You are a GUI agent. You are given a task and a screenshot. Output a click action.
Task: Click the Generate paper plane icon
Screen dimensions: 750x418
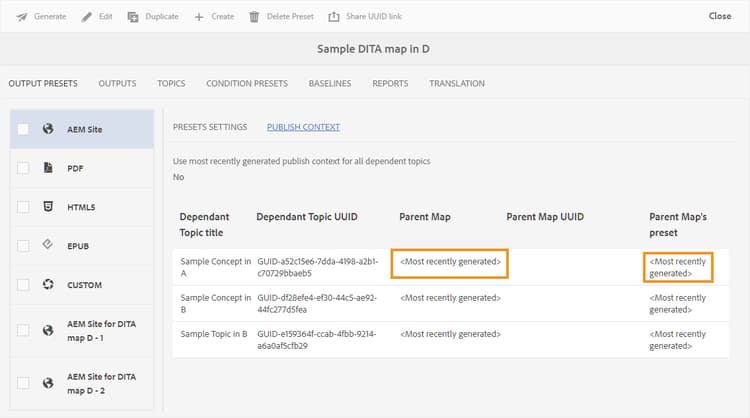click(x=21, y=16)
